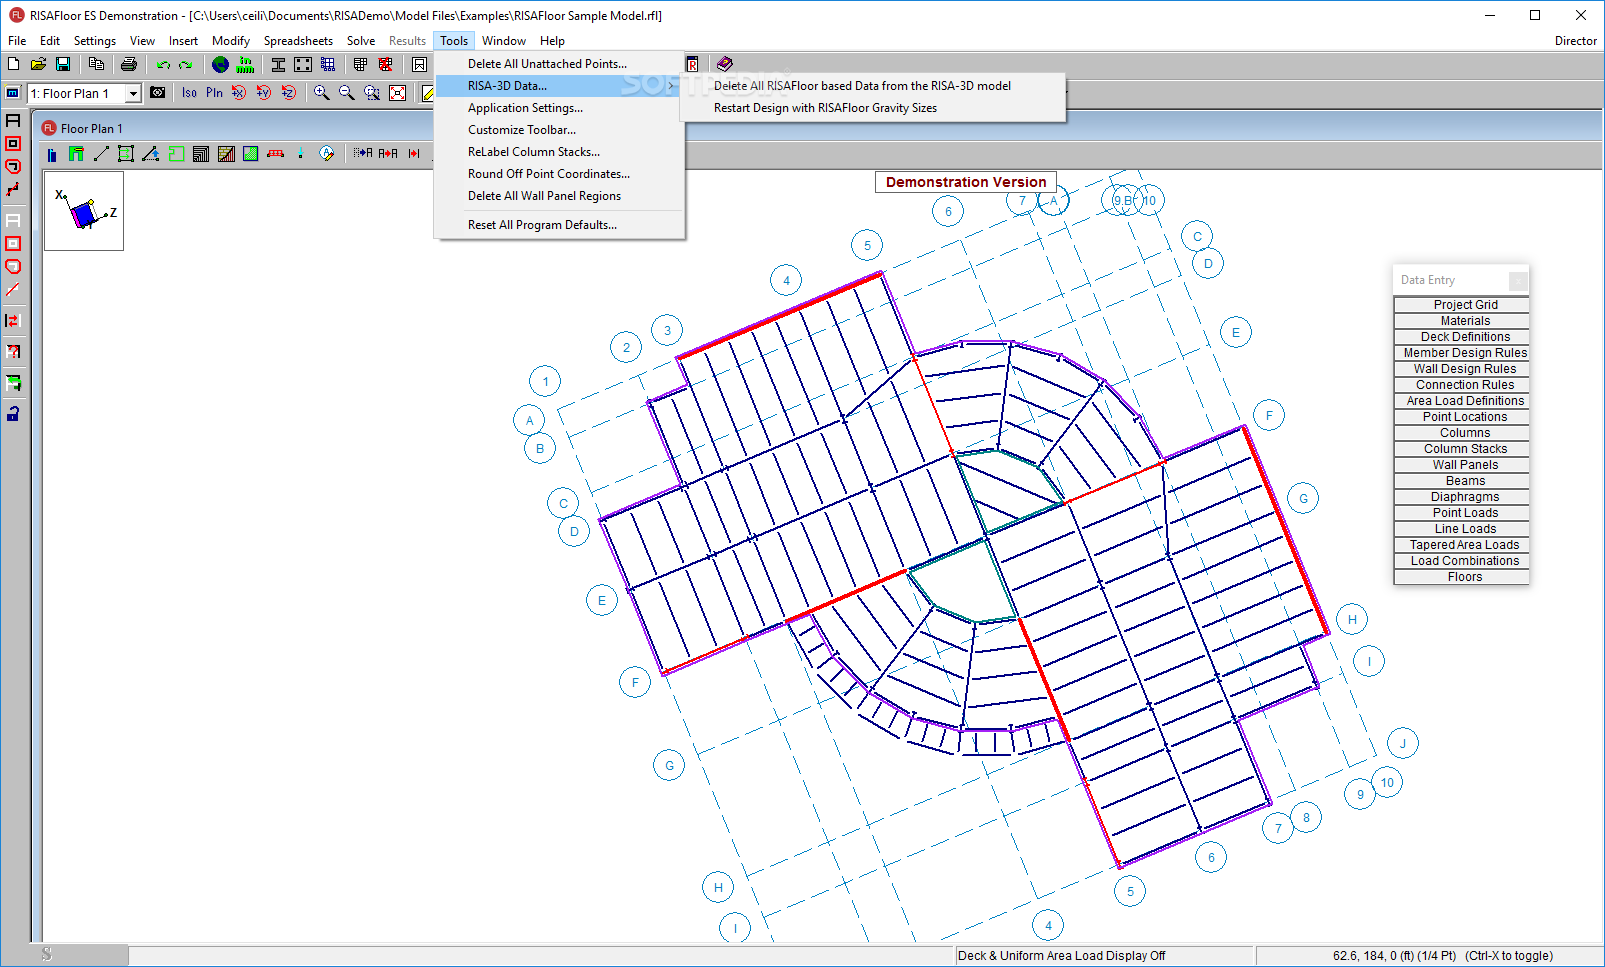Image resolution: width=1605 pixels, height=967 pixels.
Task: Open the units icon labeled in/mm
Action: 245,64
